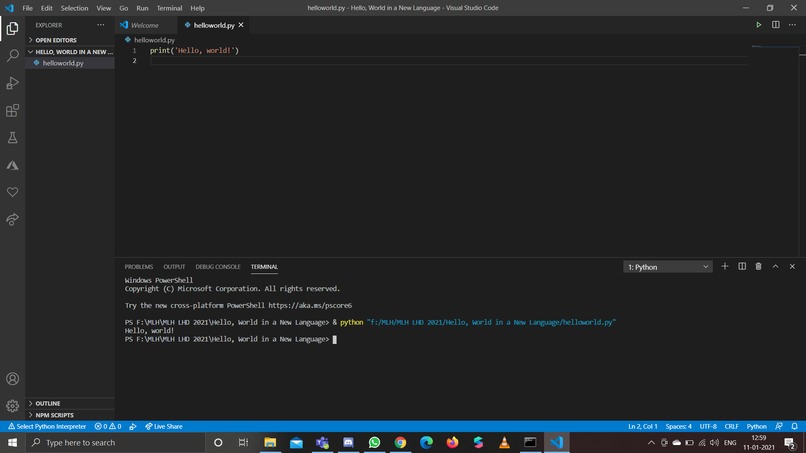Click UTF-8 encoding in status bar
Screen dimensions: 806x453
click(x=708, y=426)
